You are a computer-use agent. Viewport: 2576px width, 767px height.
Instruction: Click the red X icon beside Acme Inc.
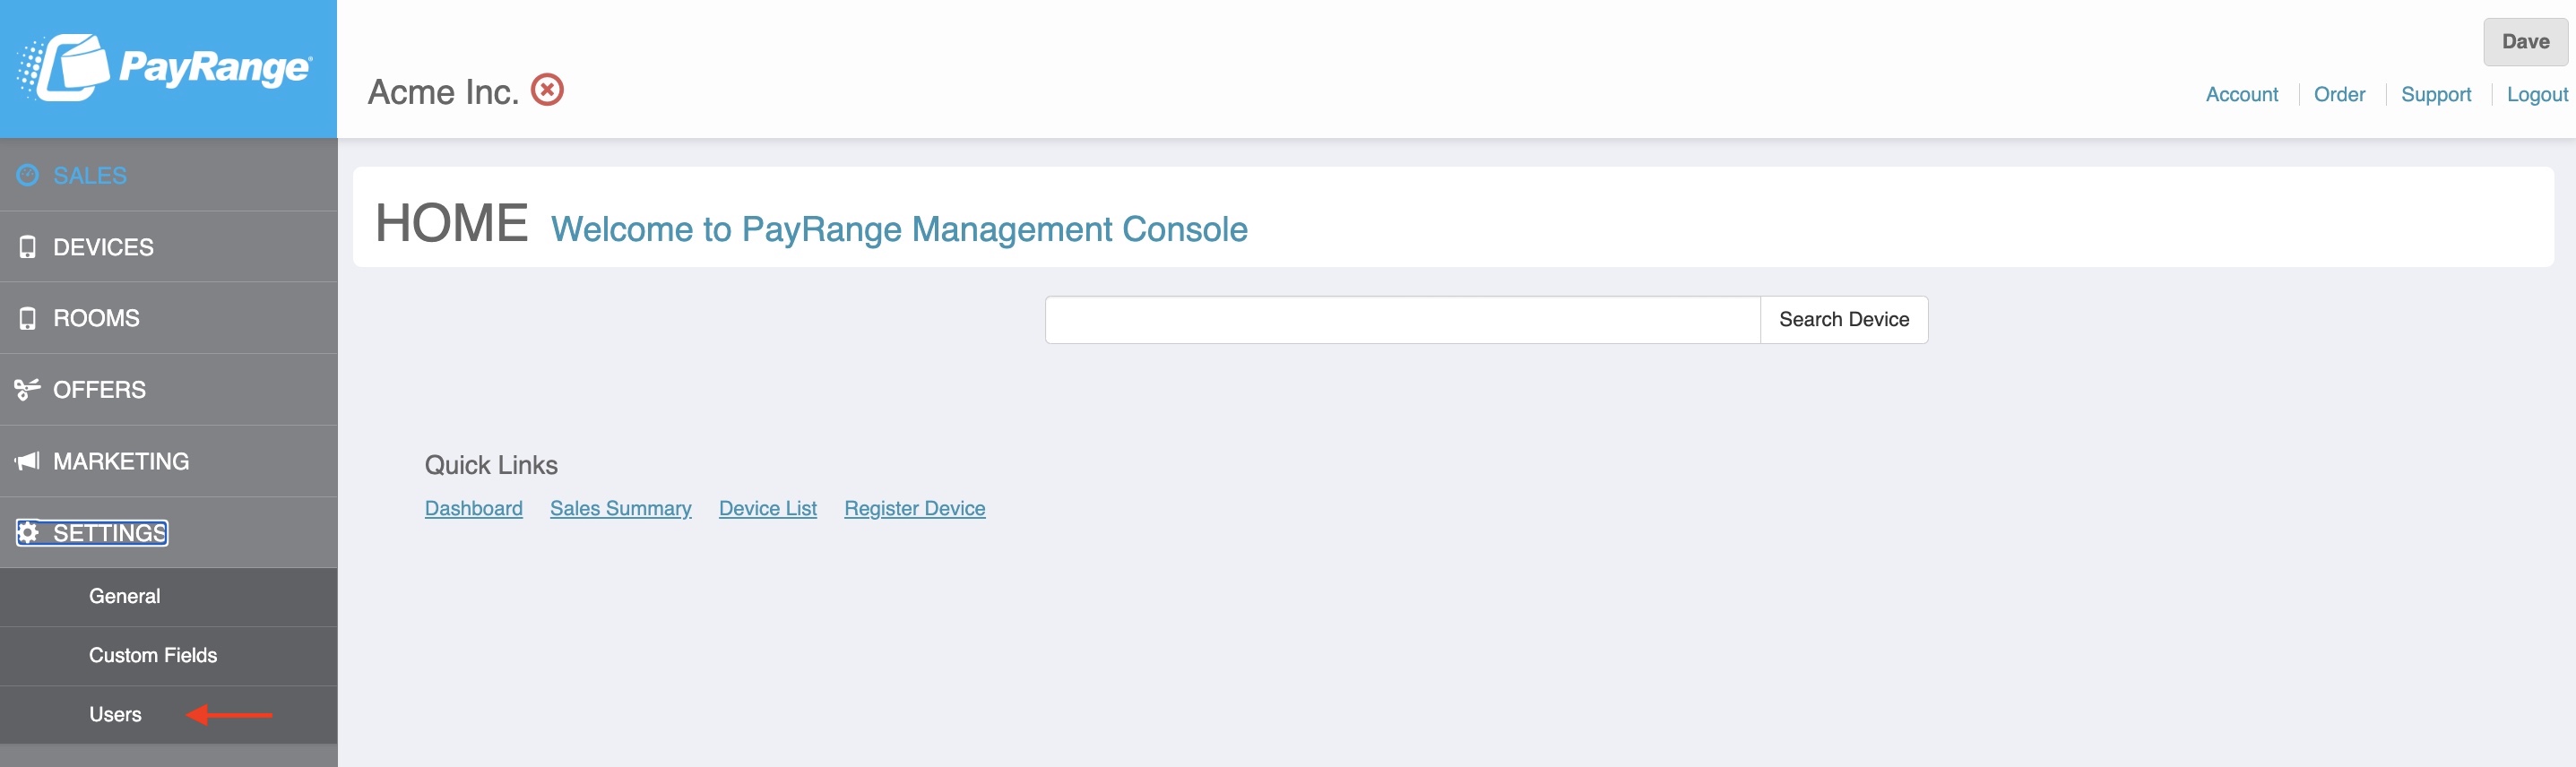point(547,90)
